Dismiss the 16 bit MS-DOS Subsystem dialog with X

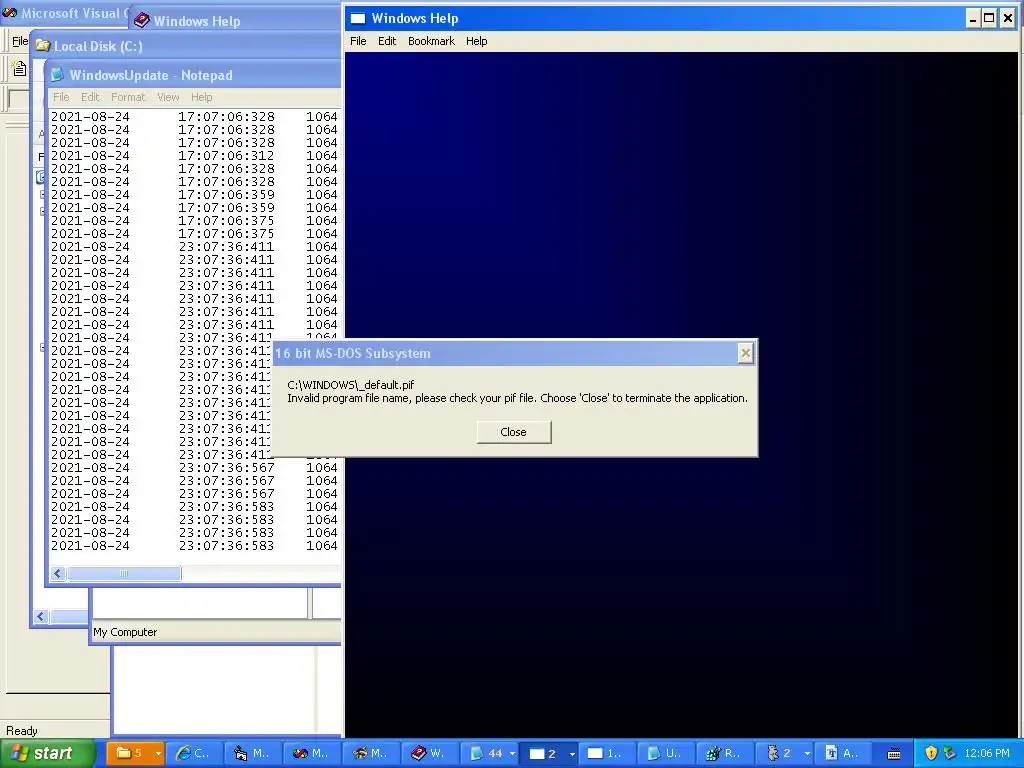click(x=745, y=353)
